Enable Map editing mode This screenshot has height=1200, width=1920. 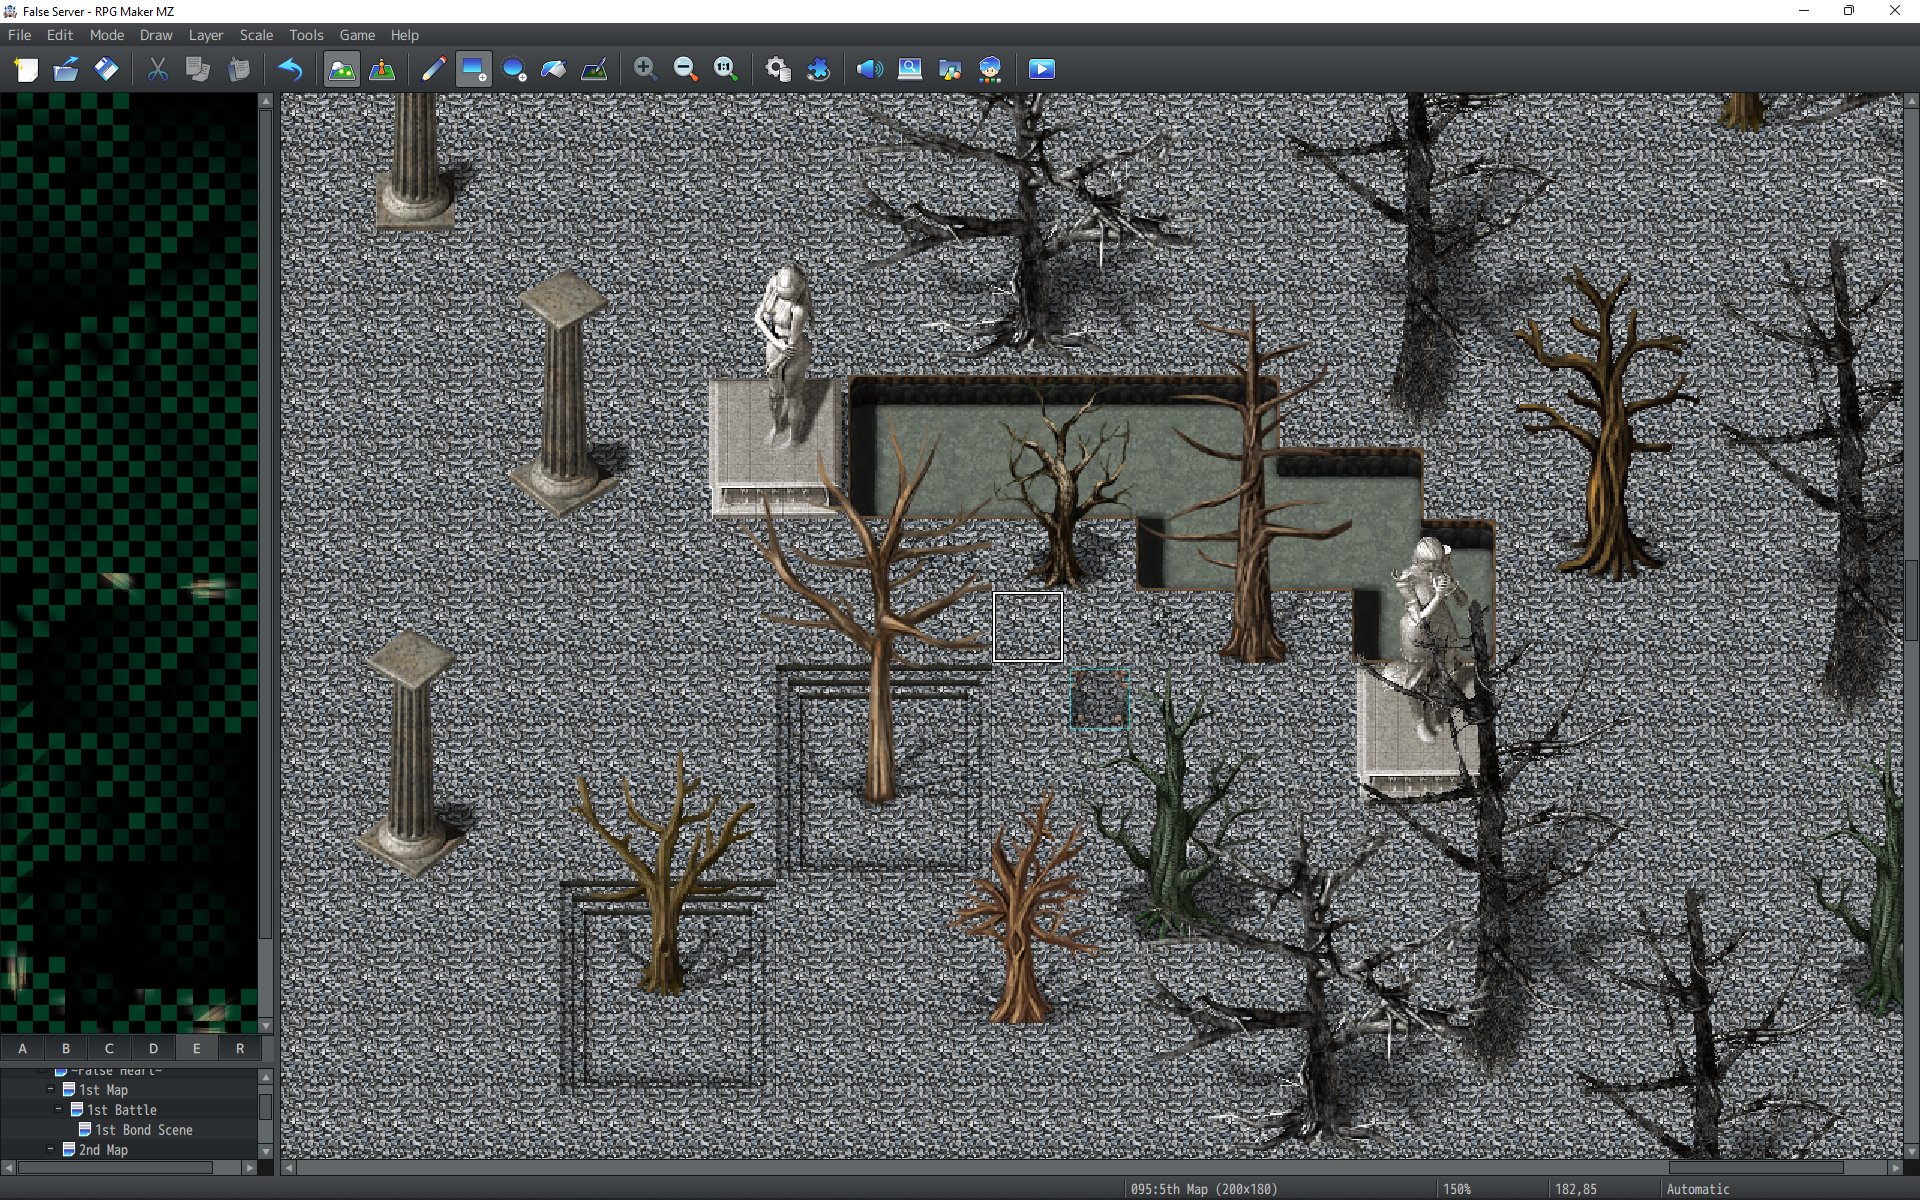click(342, 68)
